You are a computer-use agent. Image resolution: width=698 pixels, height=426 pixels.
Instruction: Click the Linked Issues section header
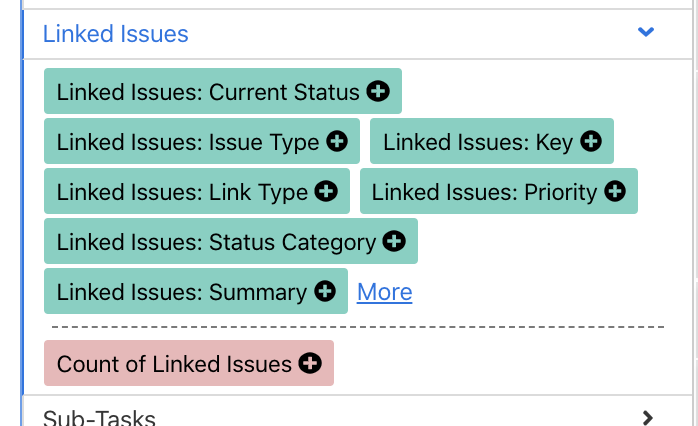pos(116,34)
